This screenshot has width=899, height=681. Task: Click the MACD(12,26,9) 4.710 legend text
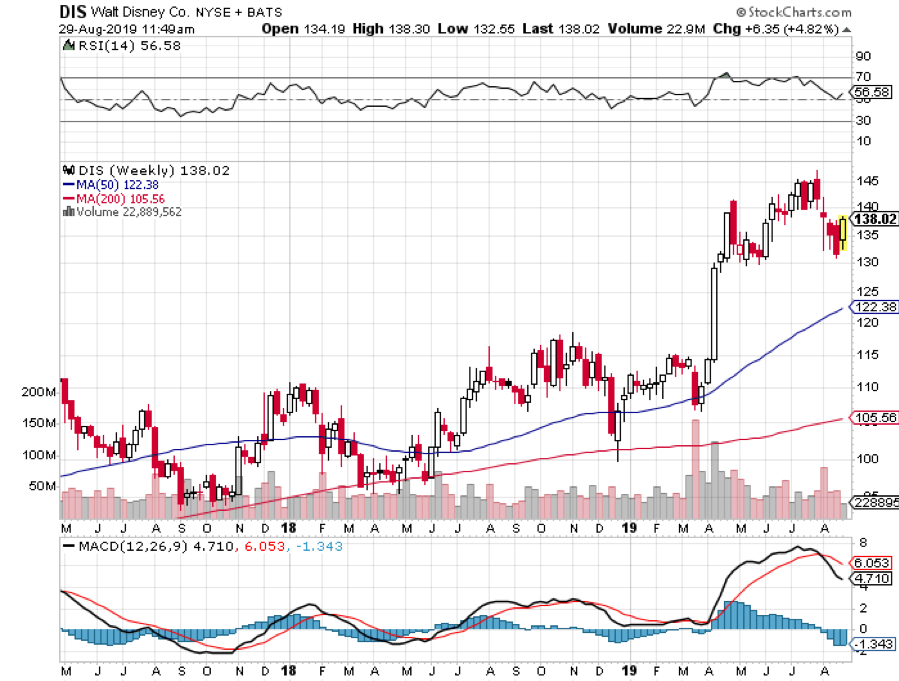[155, 546]
